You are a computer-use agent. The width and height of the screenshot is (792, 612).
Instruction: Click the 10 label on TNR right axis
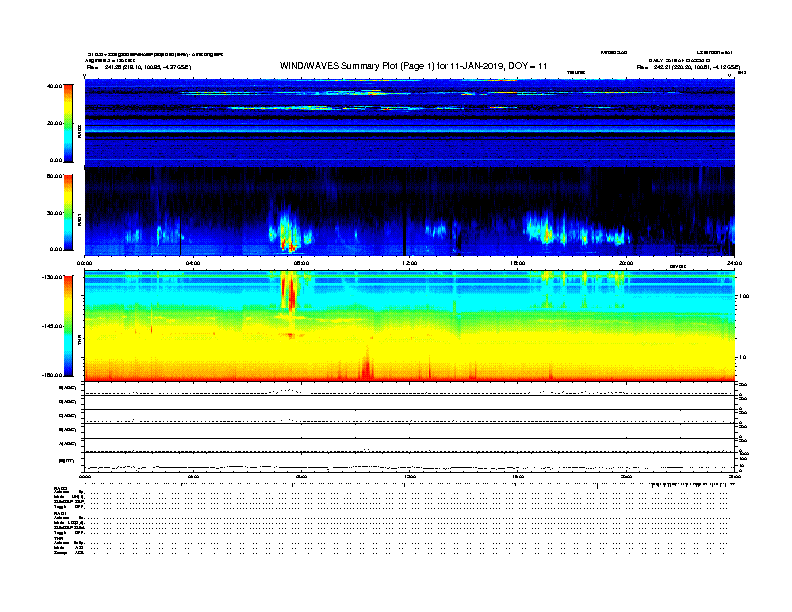742,358
